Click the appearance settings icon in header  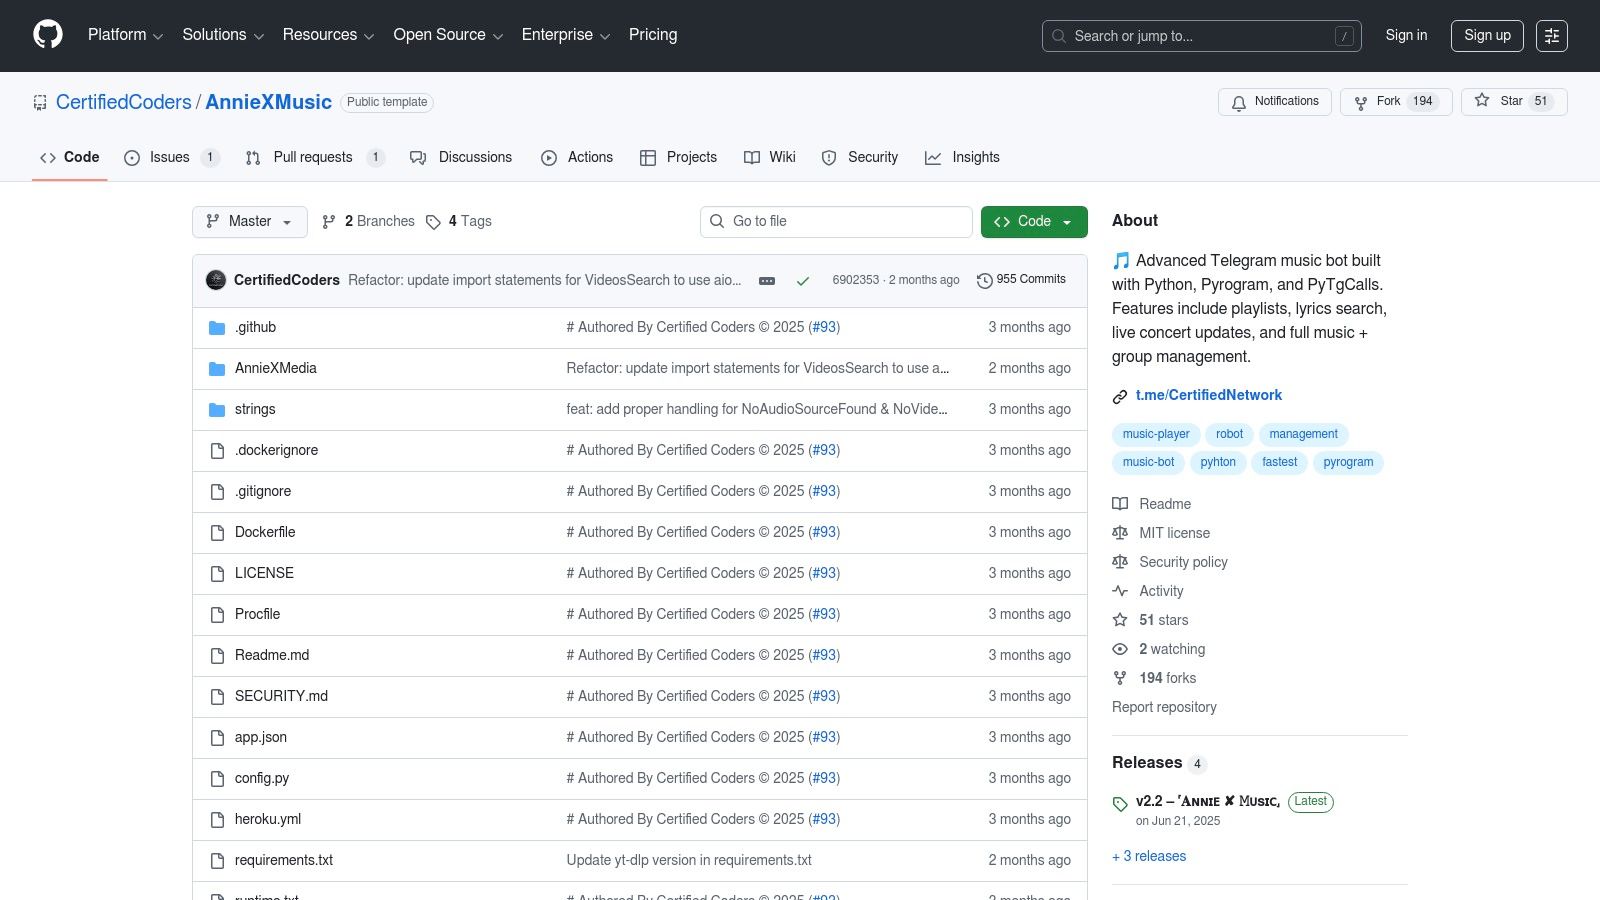tap(1552, 36)
